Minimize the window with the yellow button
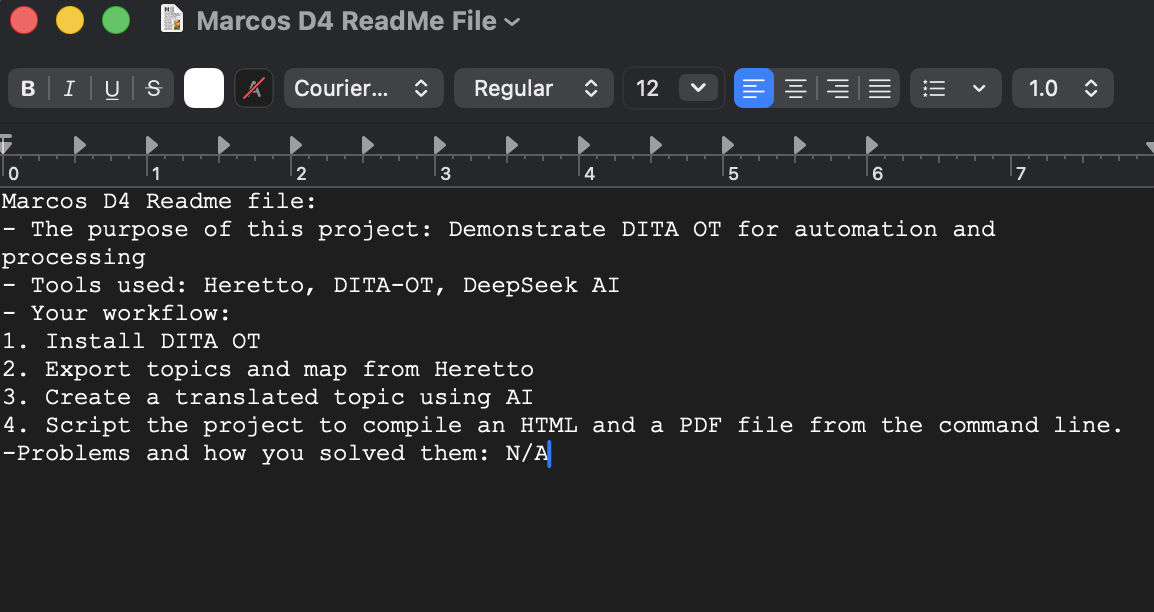The width and height of the screenshot is (1154, 612). click(x=70, y=20)
